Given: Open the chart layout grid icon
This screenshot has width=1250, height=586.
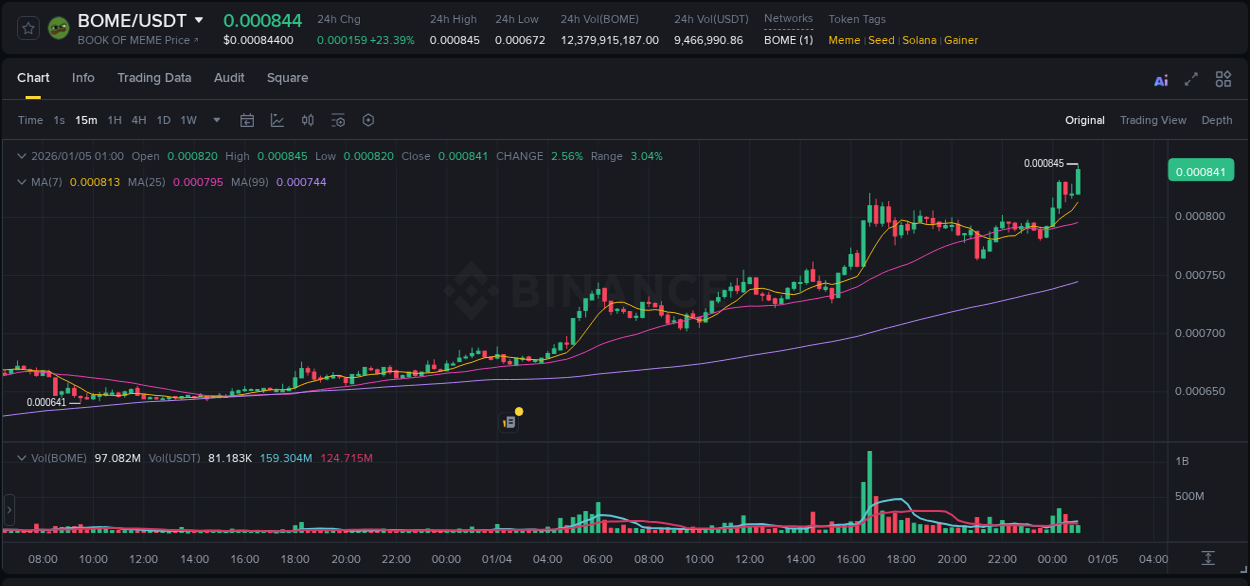Looking at the screenshot, I should (1223, 80).
